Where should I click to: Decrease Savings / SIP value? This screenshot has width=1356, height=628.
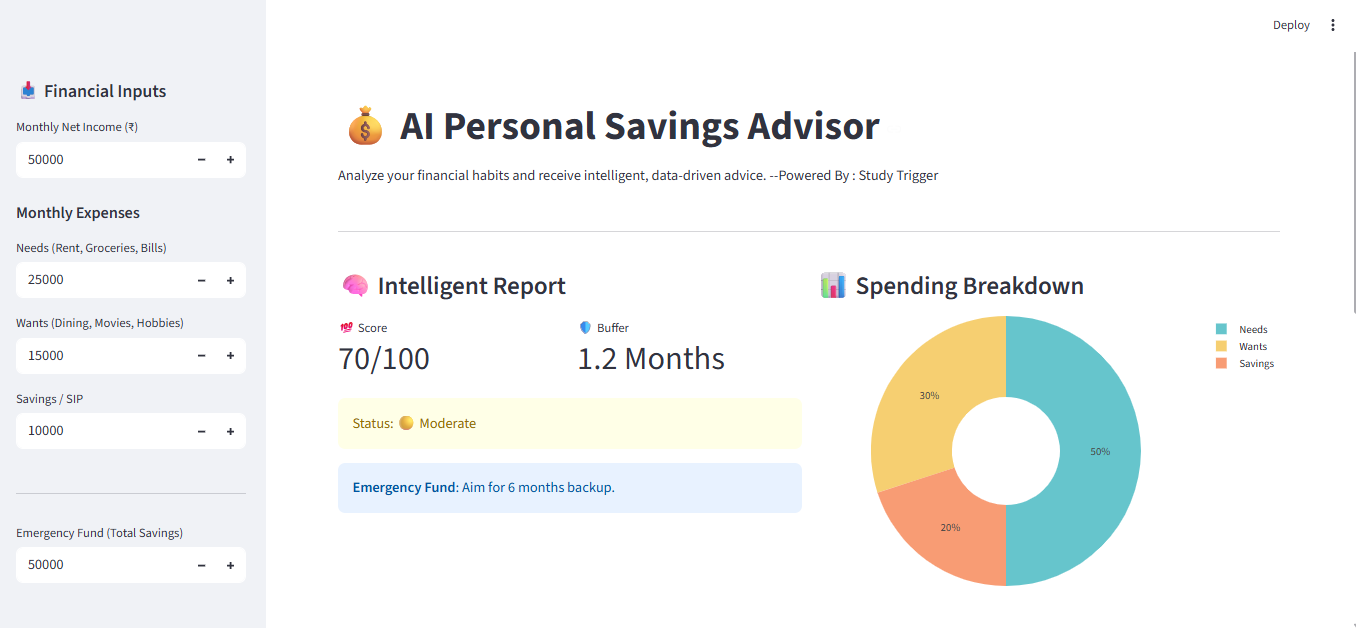pyautogui.click(x=201, y=431)
